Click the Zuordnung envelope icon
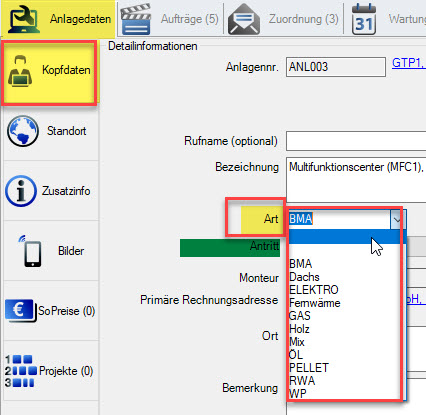Viewport: 426px width, 415px height. pos(244,19)
